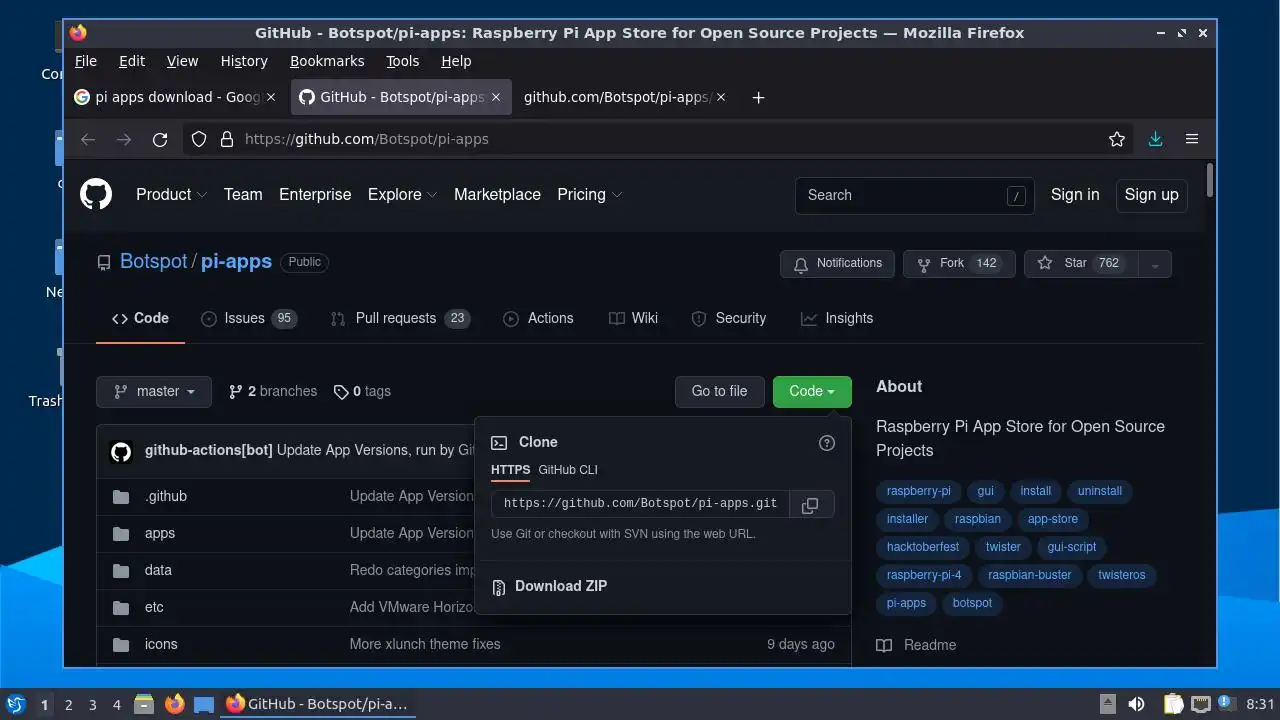Open the padlock site security info
This screenshot has height=720, width=1280.
tap(227, 139)
